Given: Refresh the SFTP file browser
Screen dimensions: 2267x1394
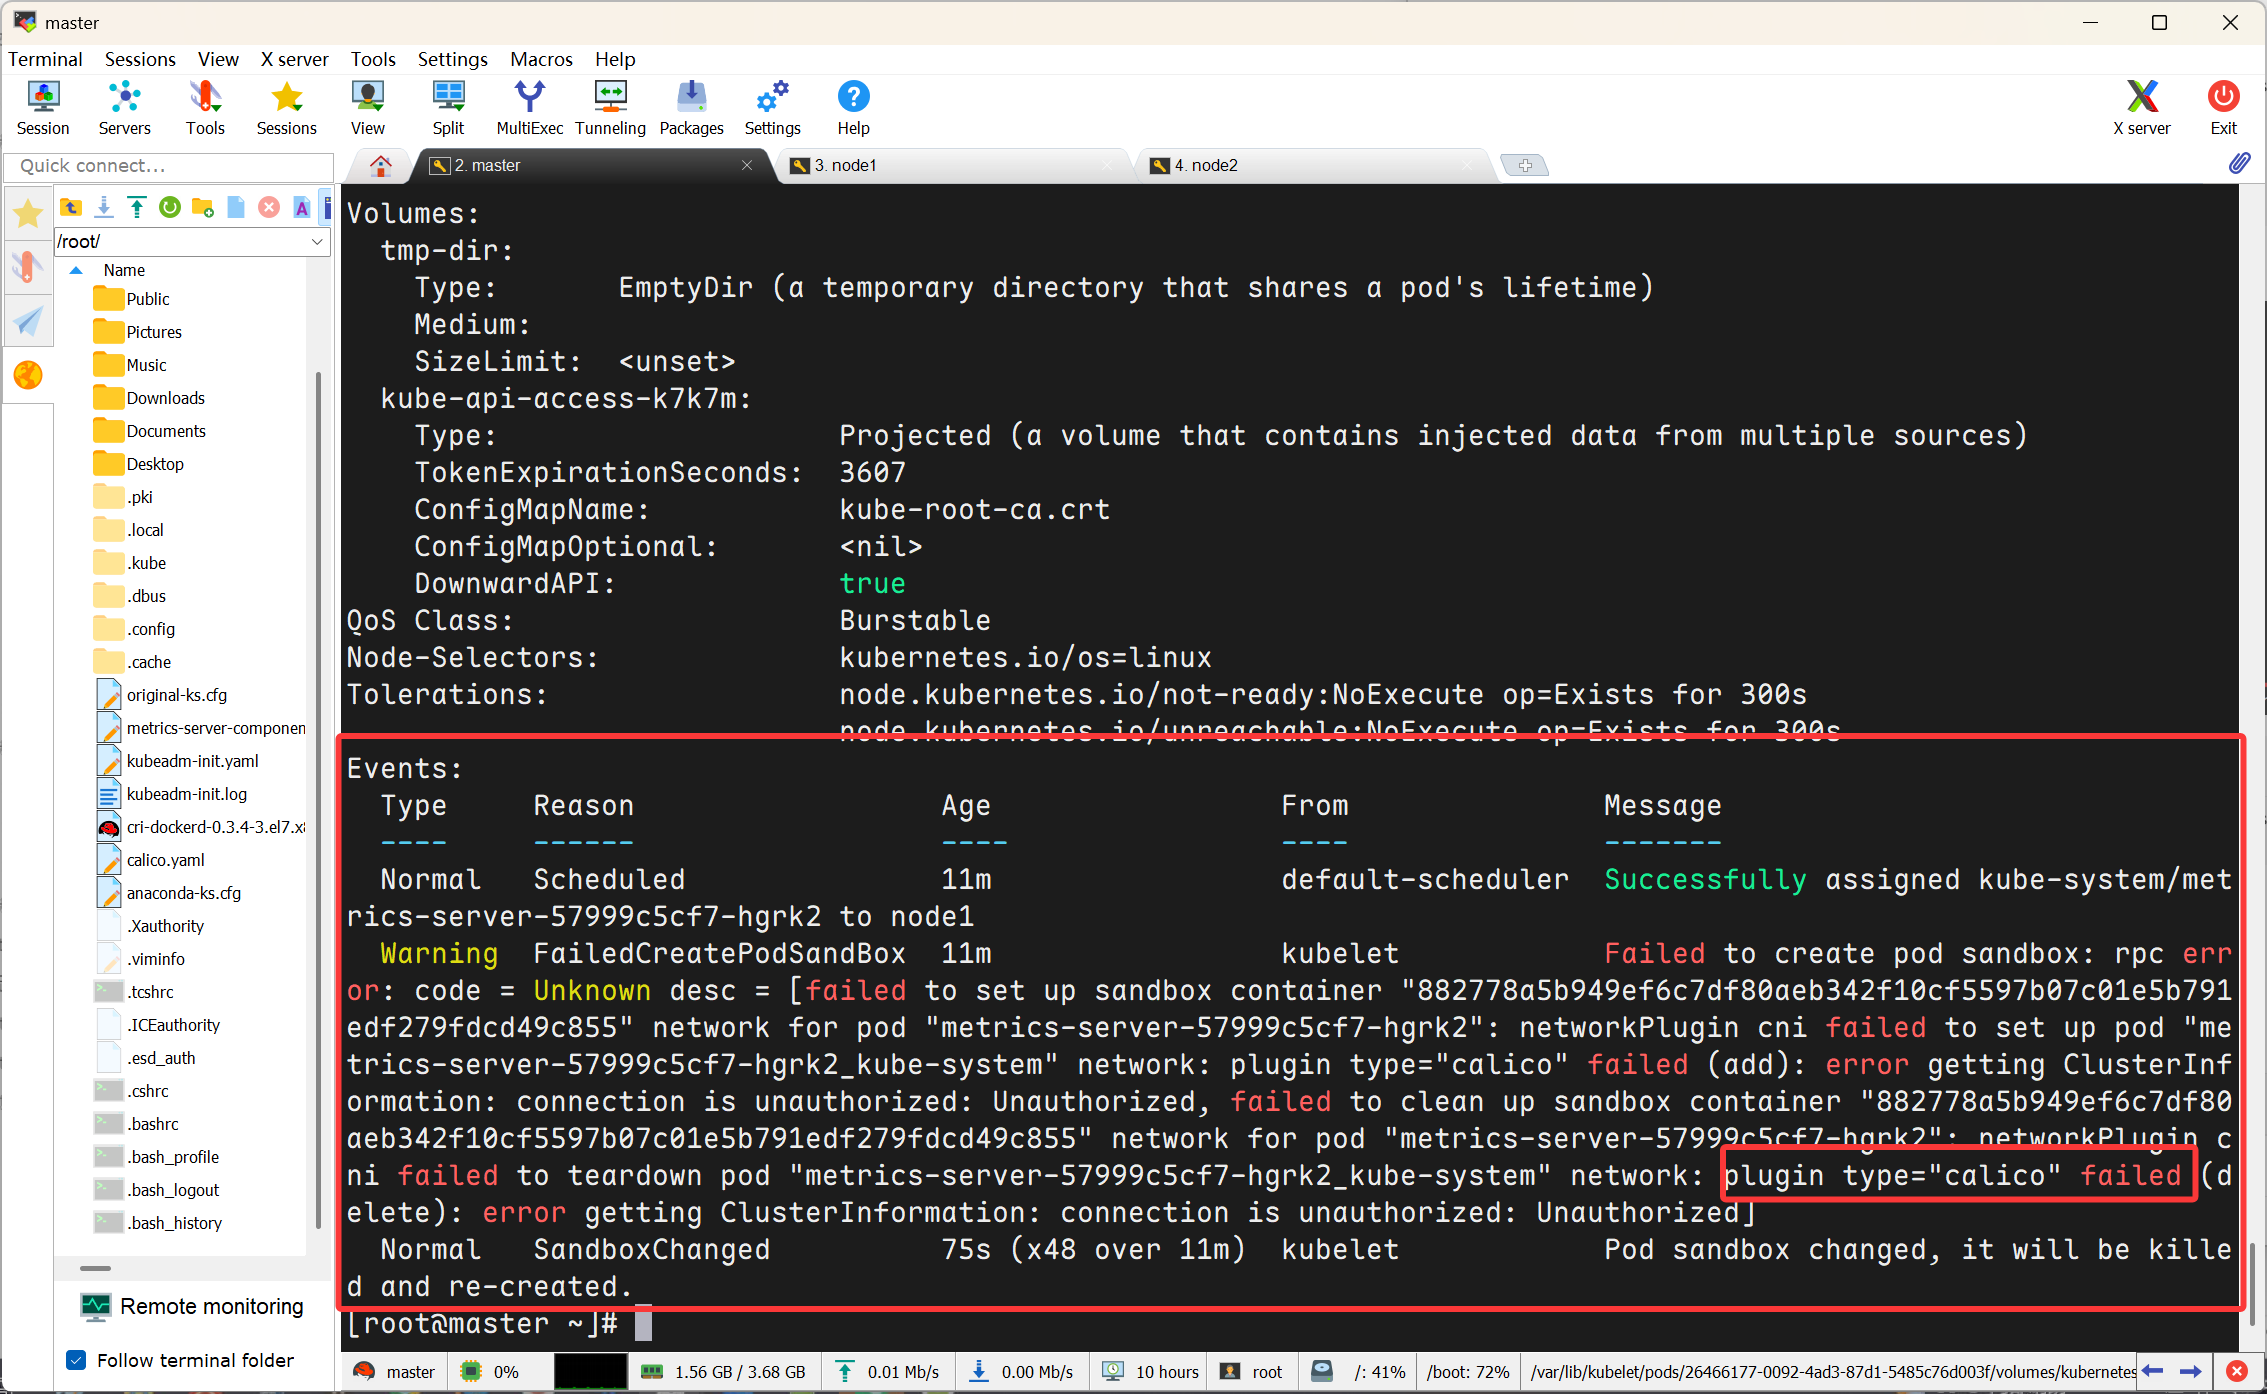Looking at the screenshot, I should (170, 207).
